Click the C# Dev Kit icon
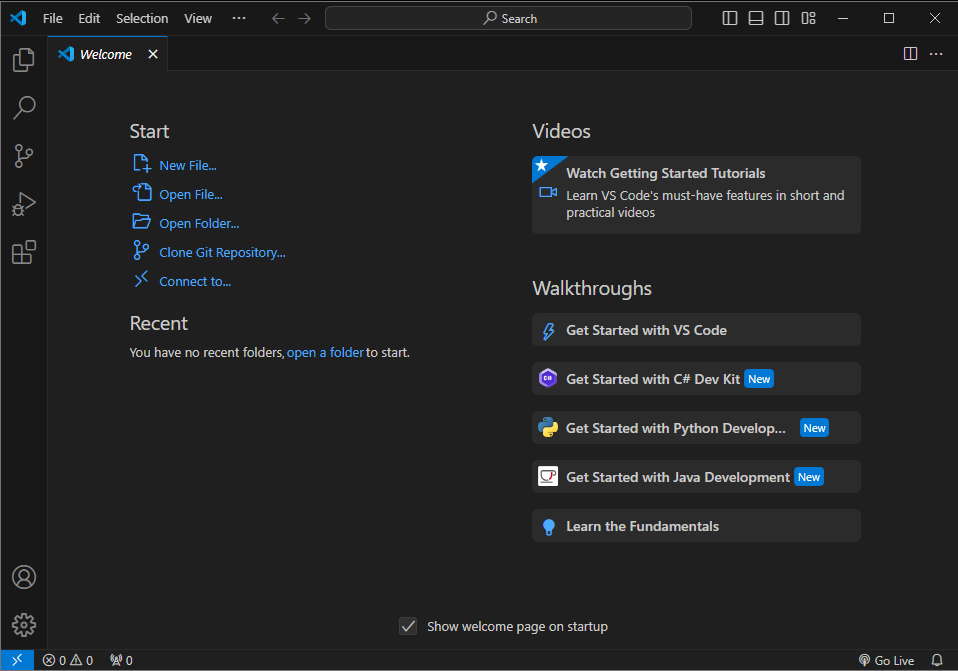Image resolution: width=958 pixels, height=671 pixels. tap(548, 378)
